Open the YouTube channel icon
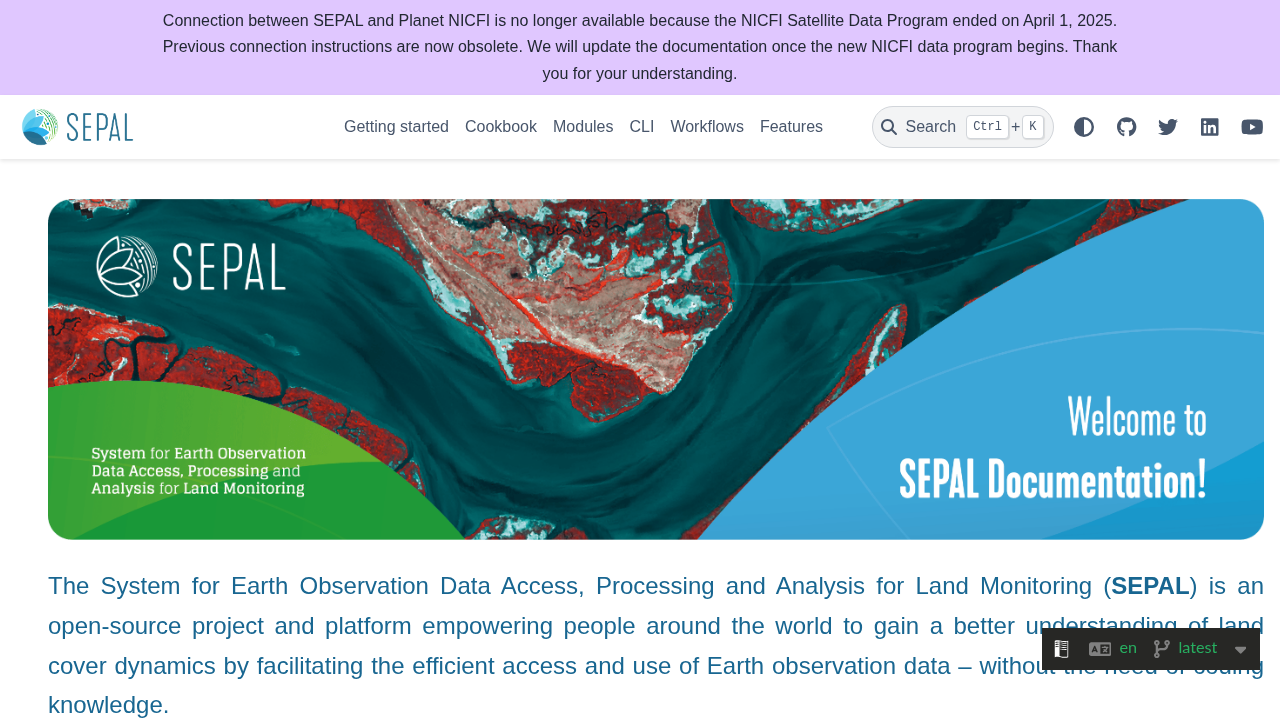The image size is (1280, 720). tap(1252, 127)
